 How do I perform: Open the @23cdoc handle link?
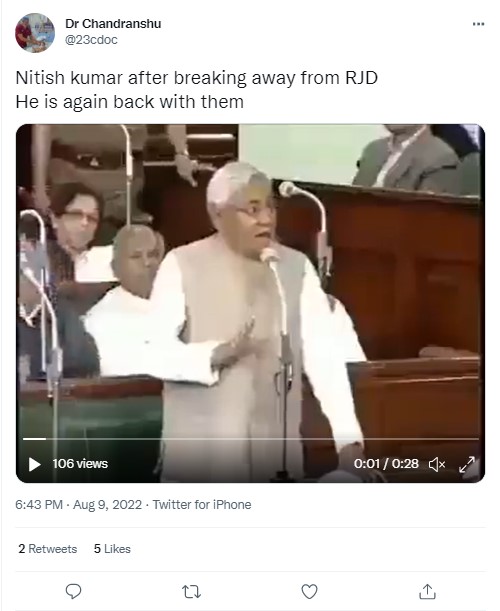pyautogui.click(x=91, y=40)
